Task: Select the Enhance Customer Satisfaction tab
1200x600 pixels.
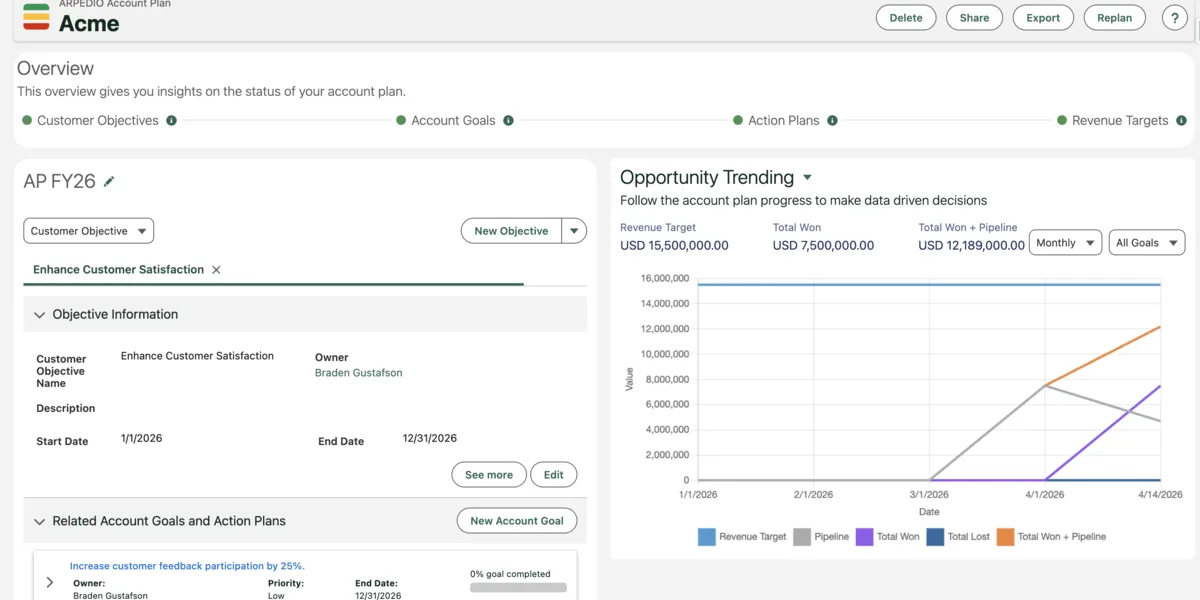Action: coord(117,269)
